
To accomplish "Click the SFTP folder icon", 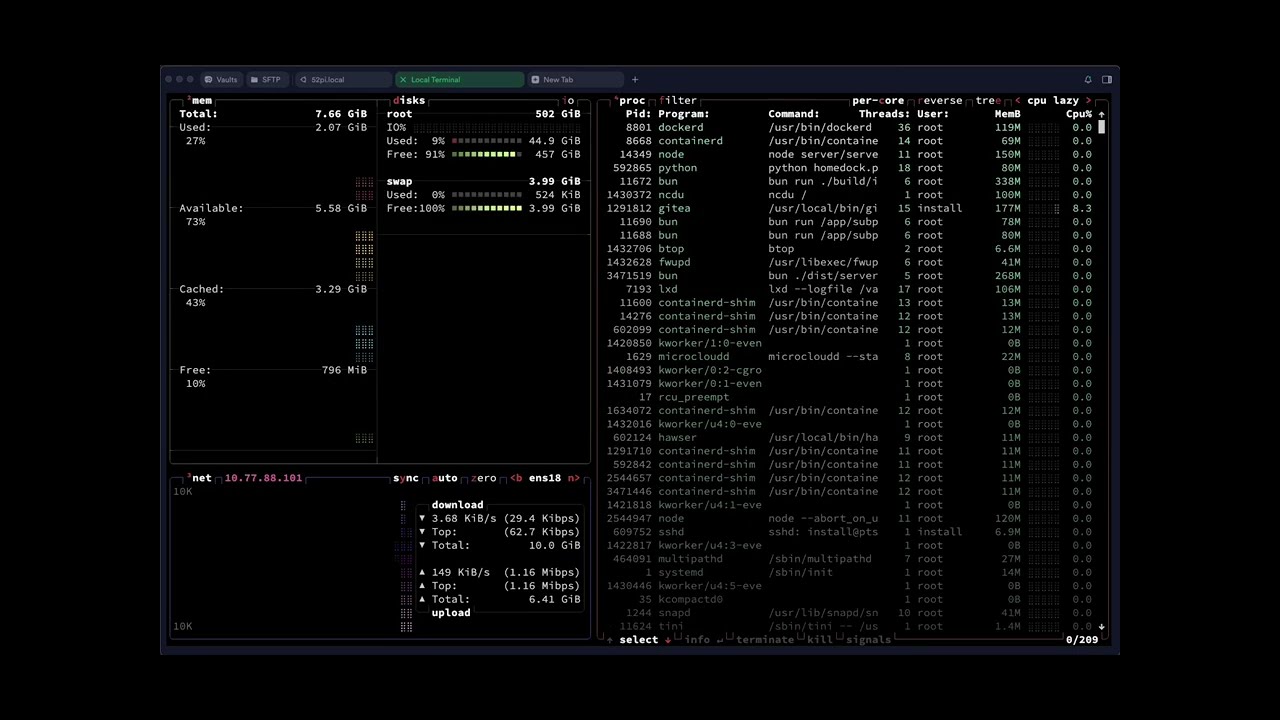I will coord(254,79).
